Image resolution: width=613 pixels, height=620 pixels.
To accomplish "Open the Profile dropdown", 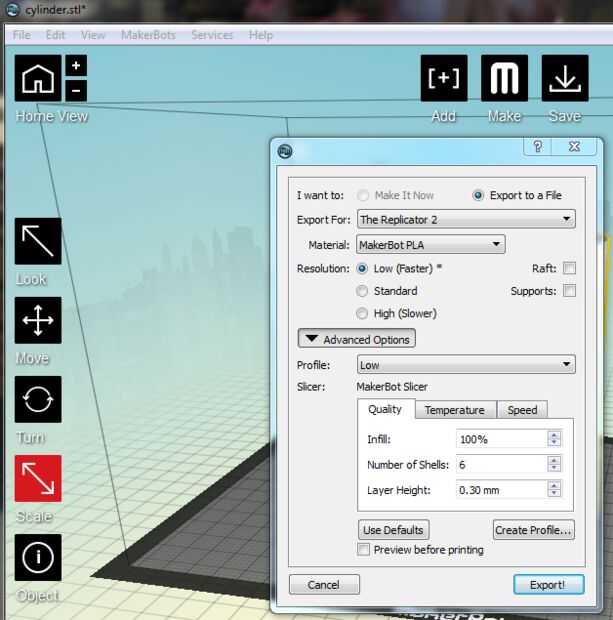I will [x=466, y=364].
